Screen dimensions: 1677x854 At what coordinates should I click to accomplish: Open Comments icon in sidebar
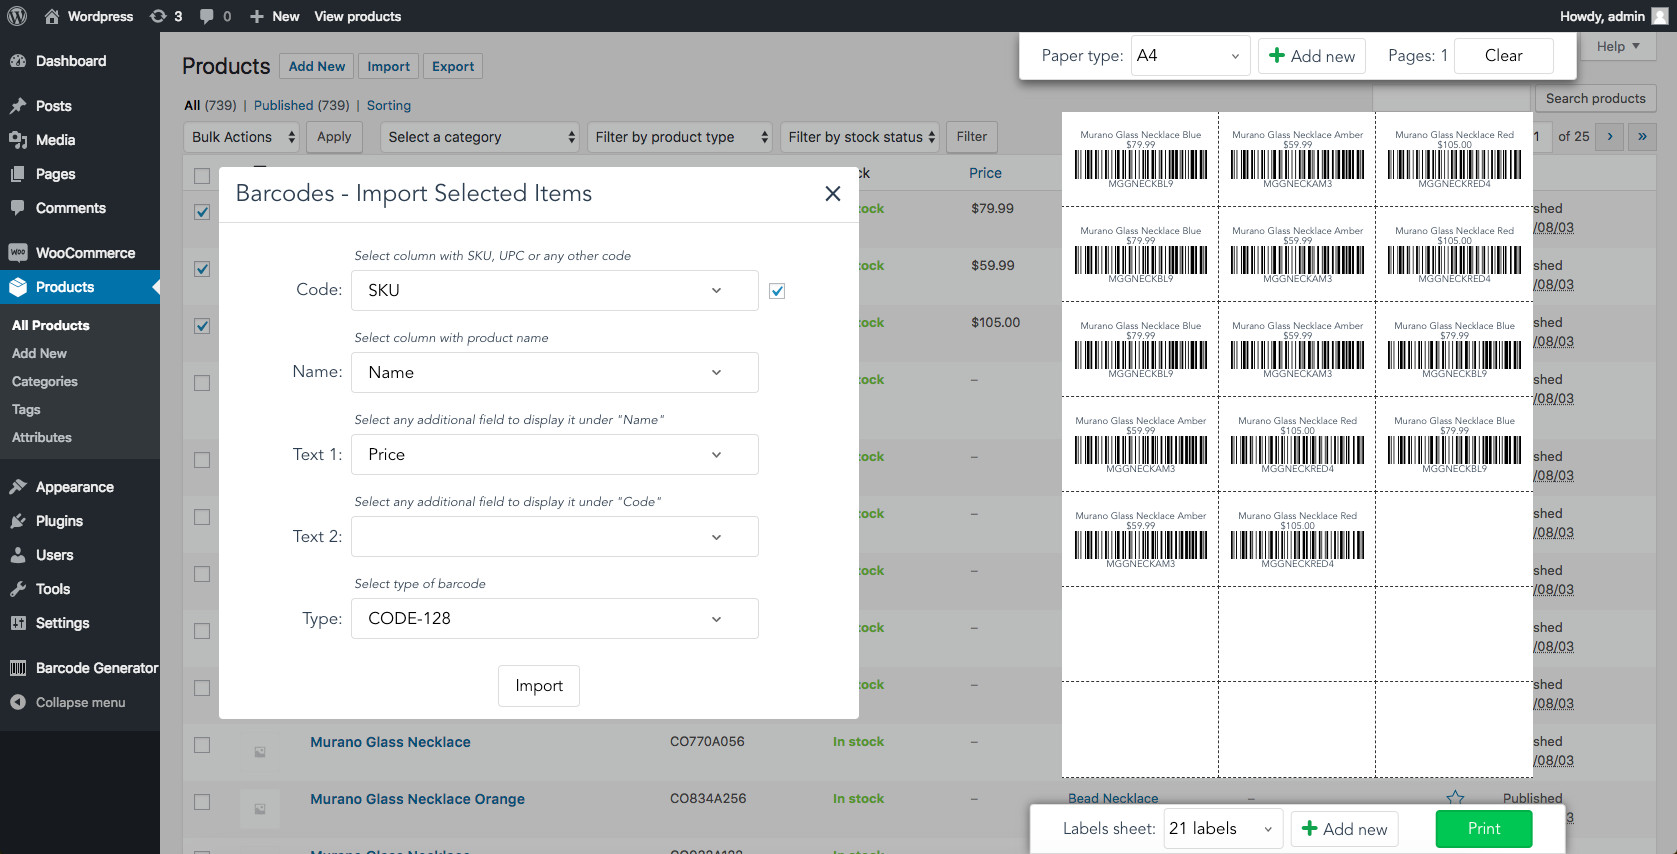point(17,208)
